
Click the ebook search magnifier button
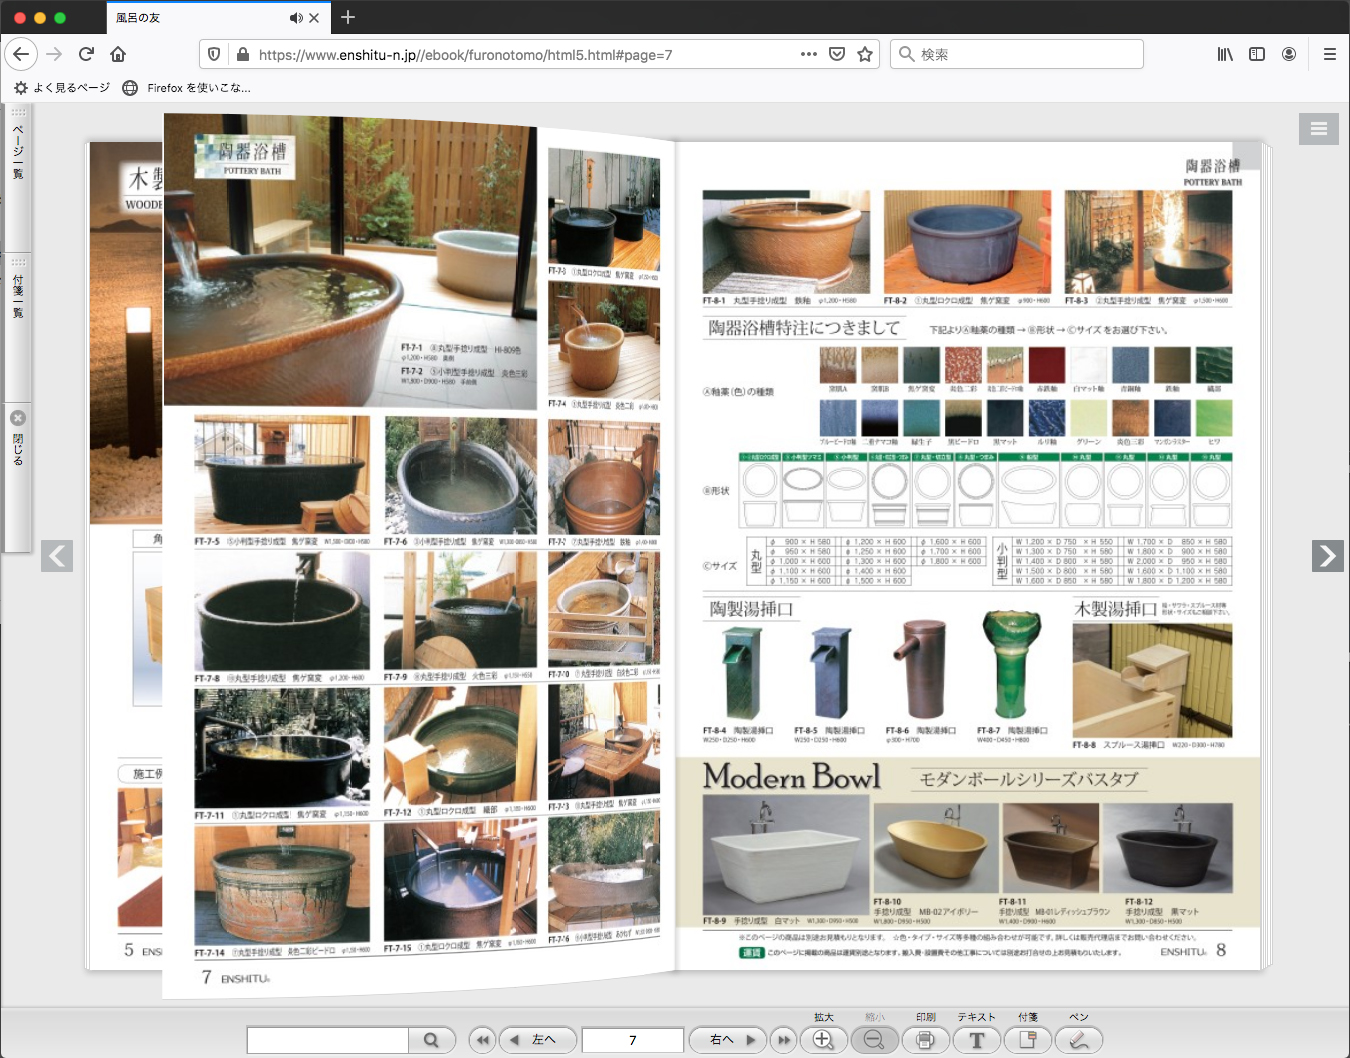pyautogui.click(x=431, y=1040)
